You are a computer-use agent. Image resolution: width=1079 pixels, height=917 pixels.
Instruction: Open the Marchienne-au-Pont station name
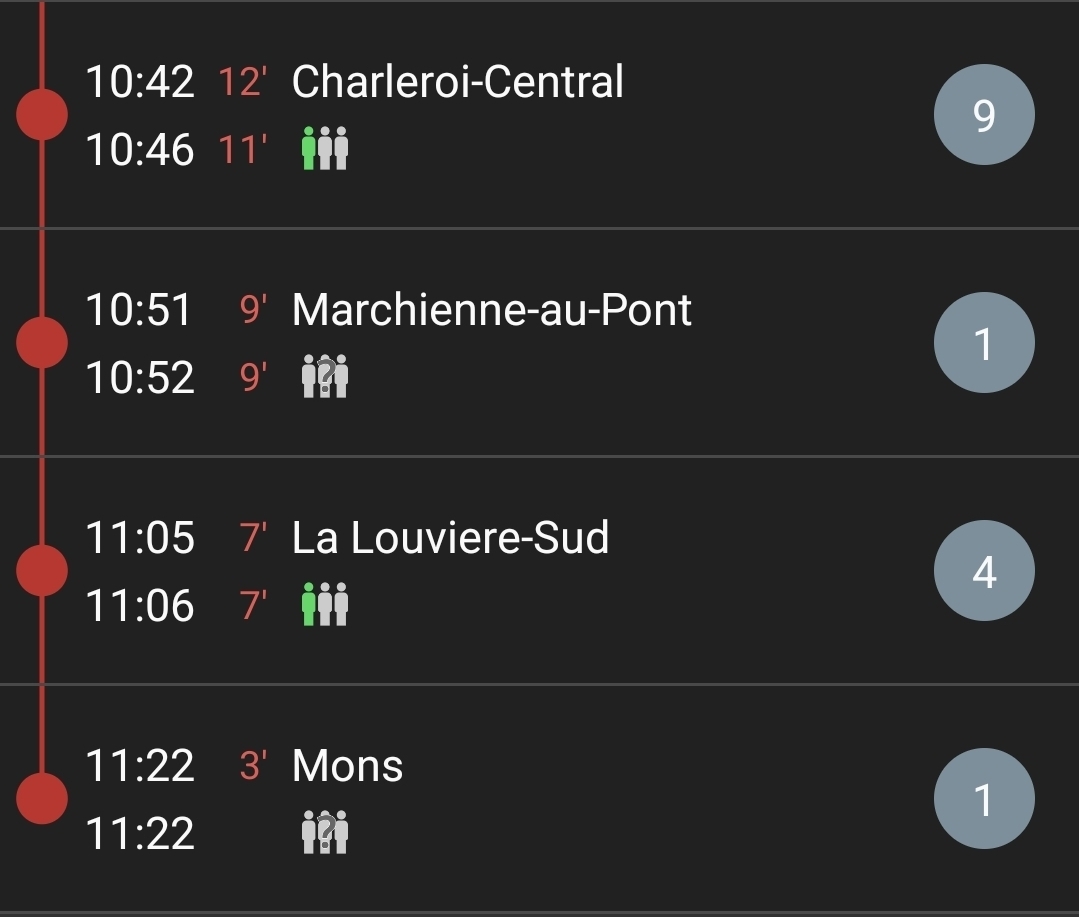click(x=491, y=309)
